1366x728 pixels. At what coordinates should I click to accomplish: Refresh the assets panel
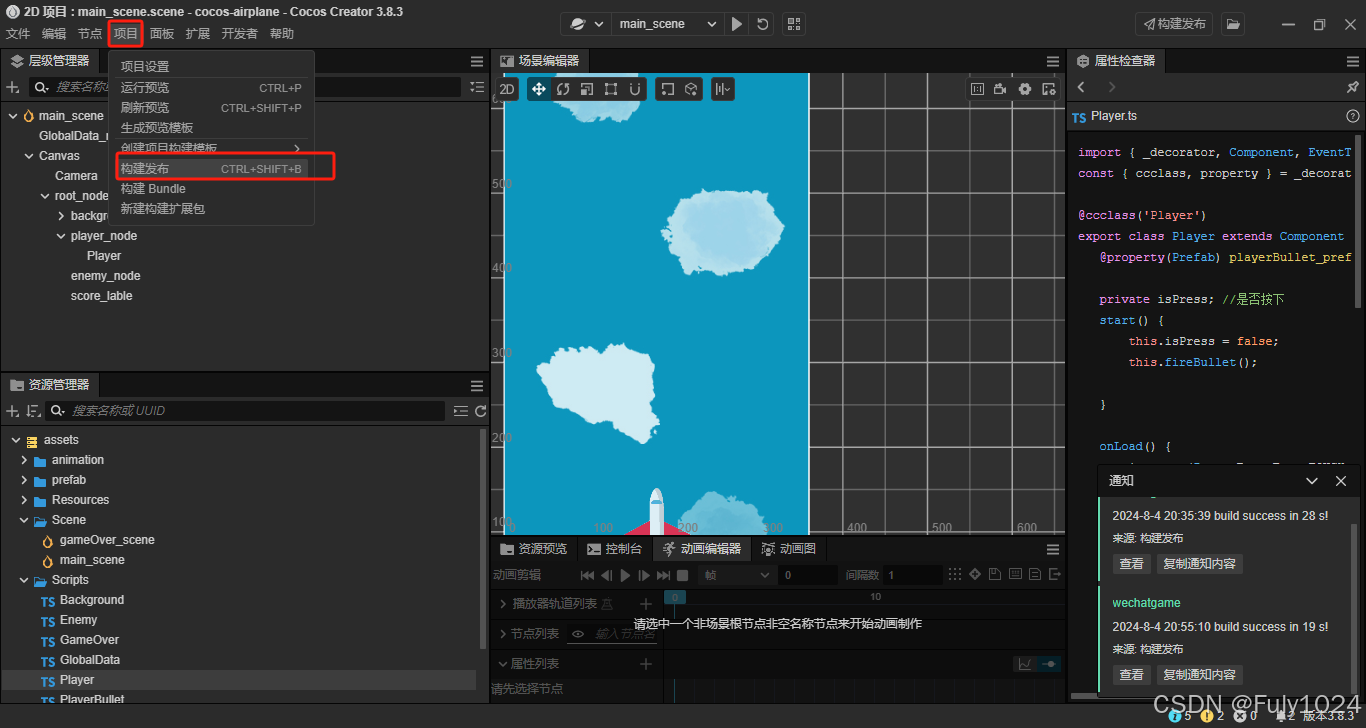pyautogui.click(x=481, y=411)
